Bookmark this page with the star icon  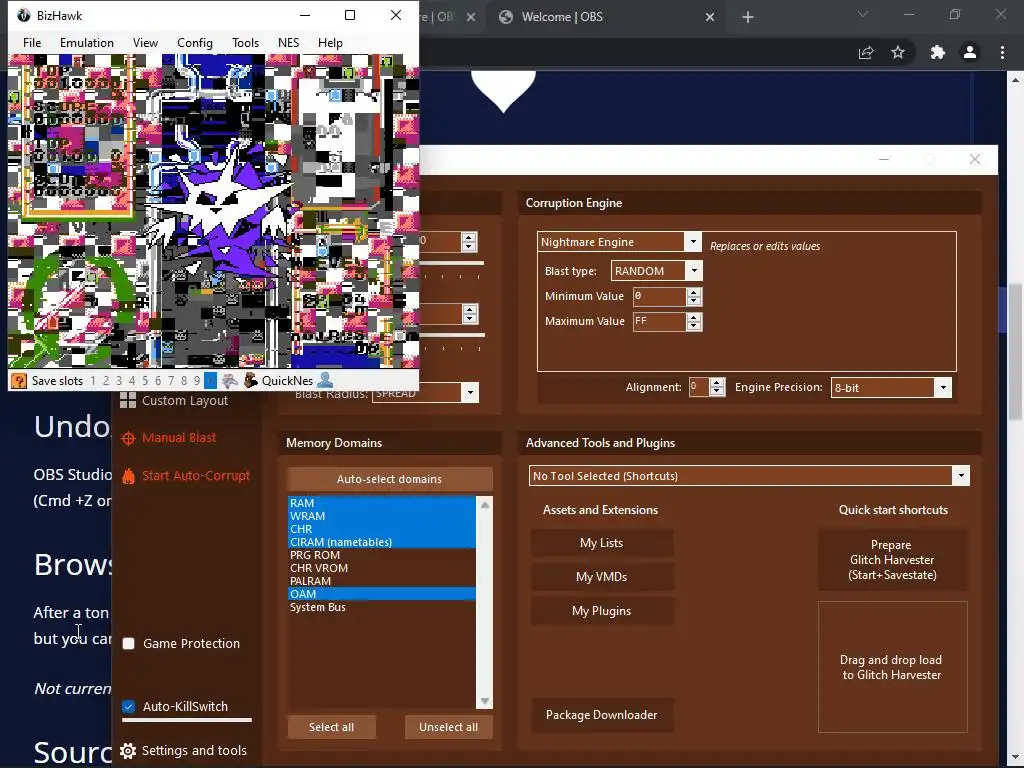[x=898, y=52]
